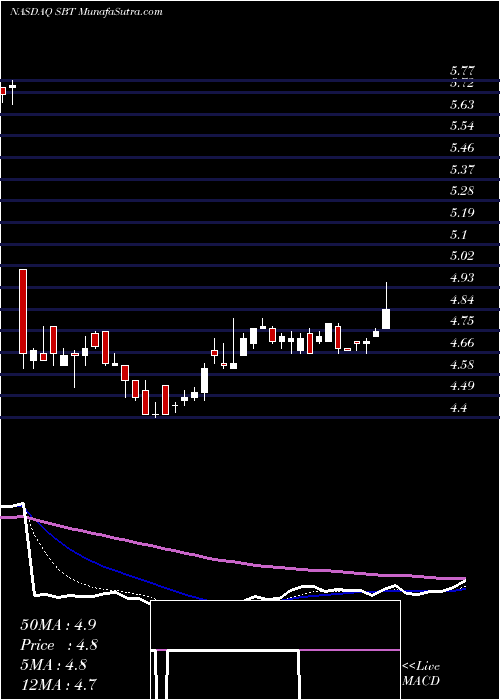Click the 5.46 price level label
The width and height of the screenshot is (500, 700).
click(462, 148)
